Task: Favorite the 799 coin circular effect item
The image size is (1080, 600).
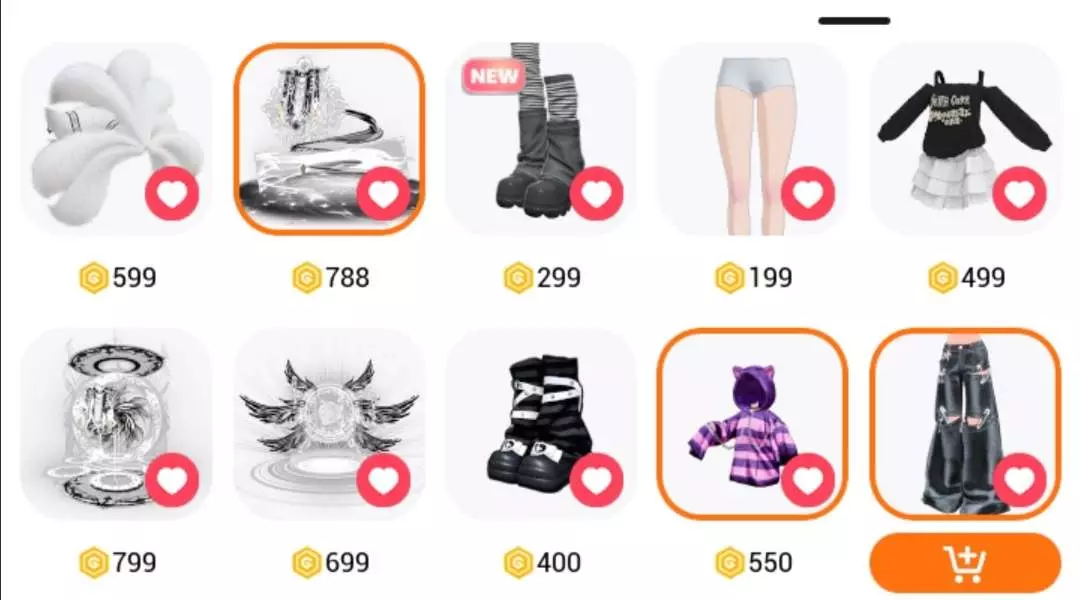Action: 172,480
